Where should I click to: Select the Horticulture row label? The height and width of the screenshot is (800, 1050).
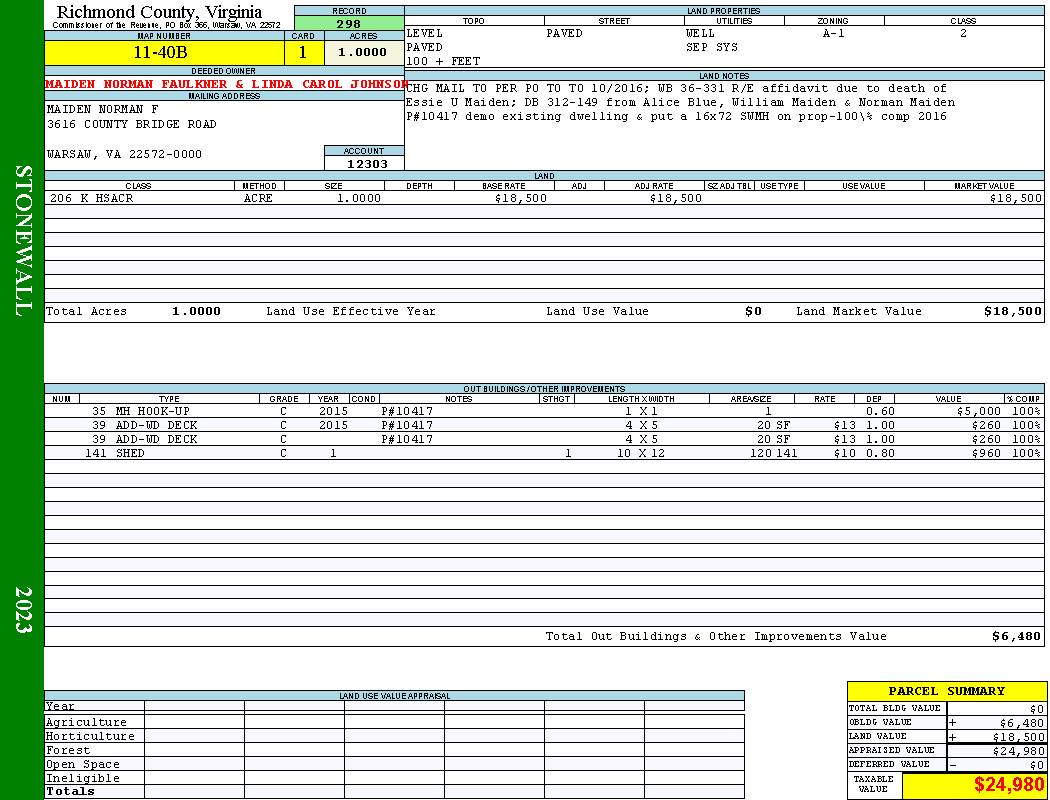[90, 736]
